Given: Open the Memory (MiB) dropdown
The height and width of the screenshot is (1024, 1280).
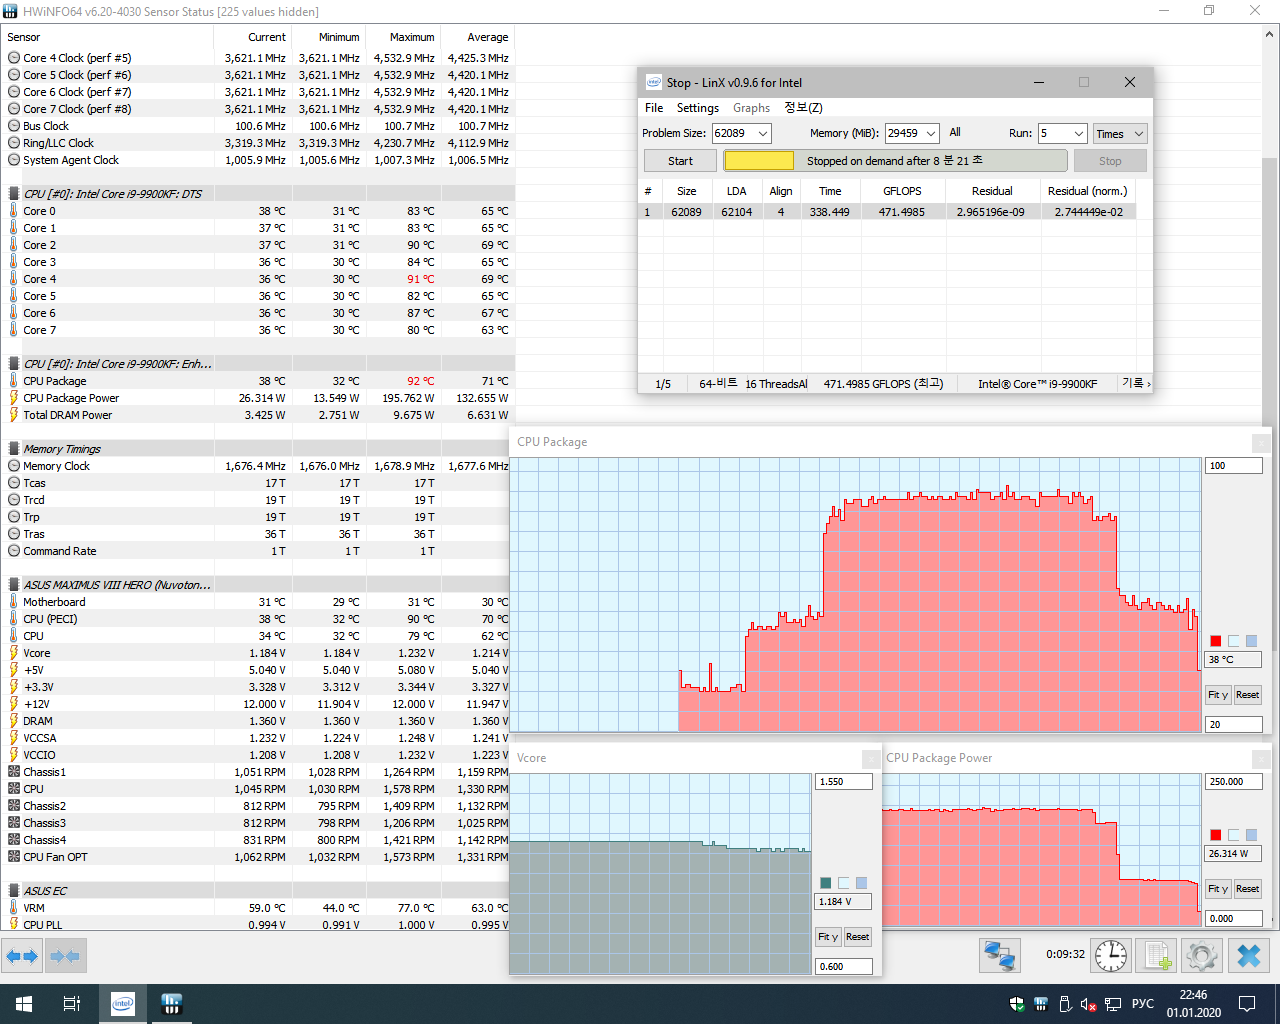Looking at the screenshot, I should [x=931, y=133].
